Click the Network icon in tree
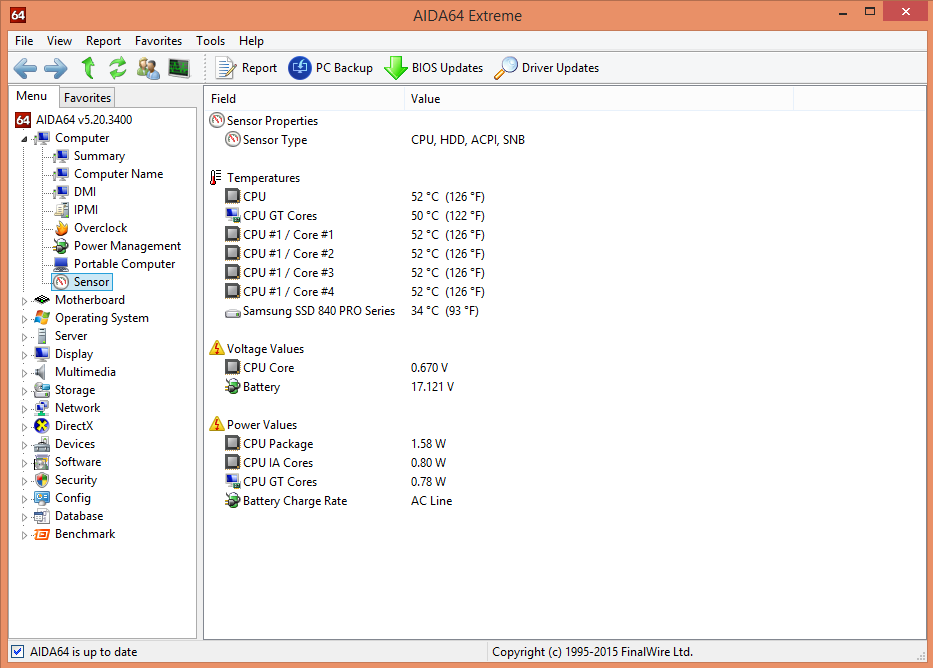933x668 pixels. point(42,408)
